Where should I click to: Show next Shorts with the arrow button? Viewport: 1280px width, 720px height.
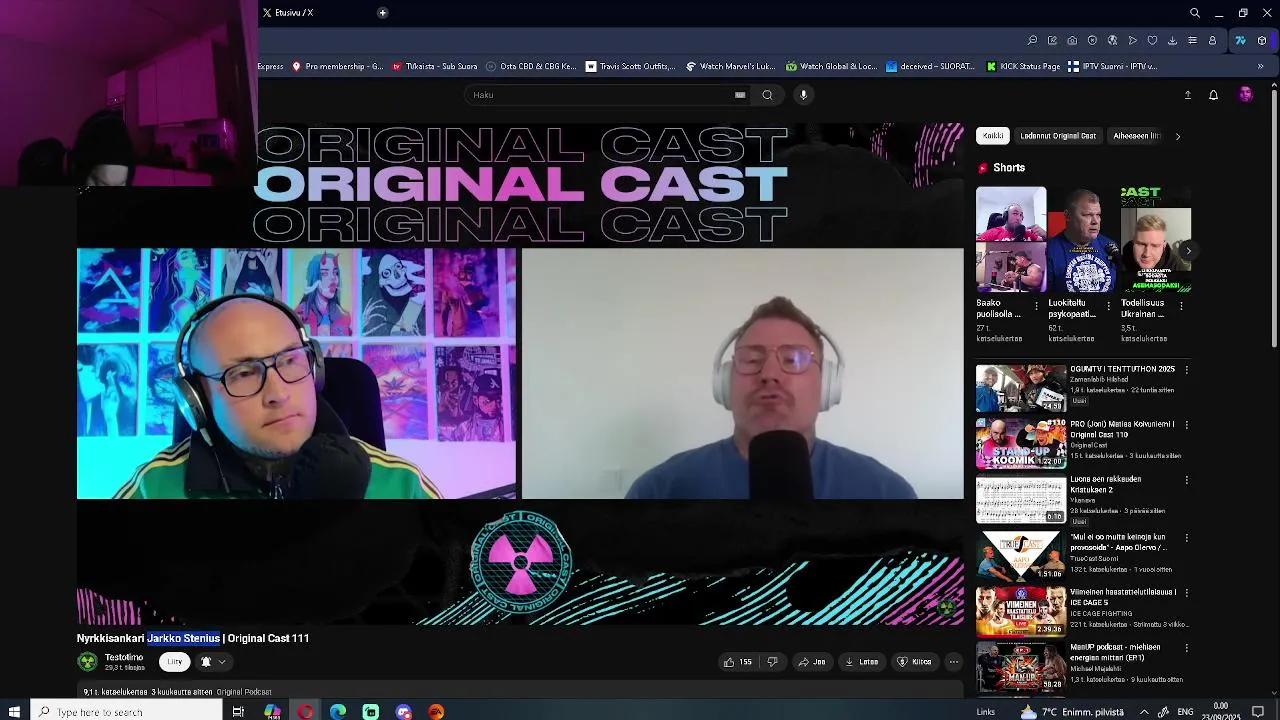(x=1186, y=249)
